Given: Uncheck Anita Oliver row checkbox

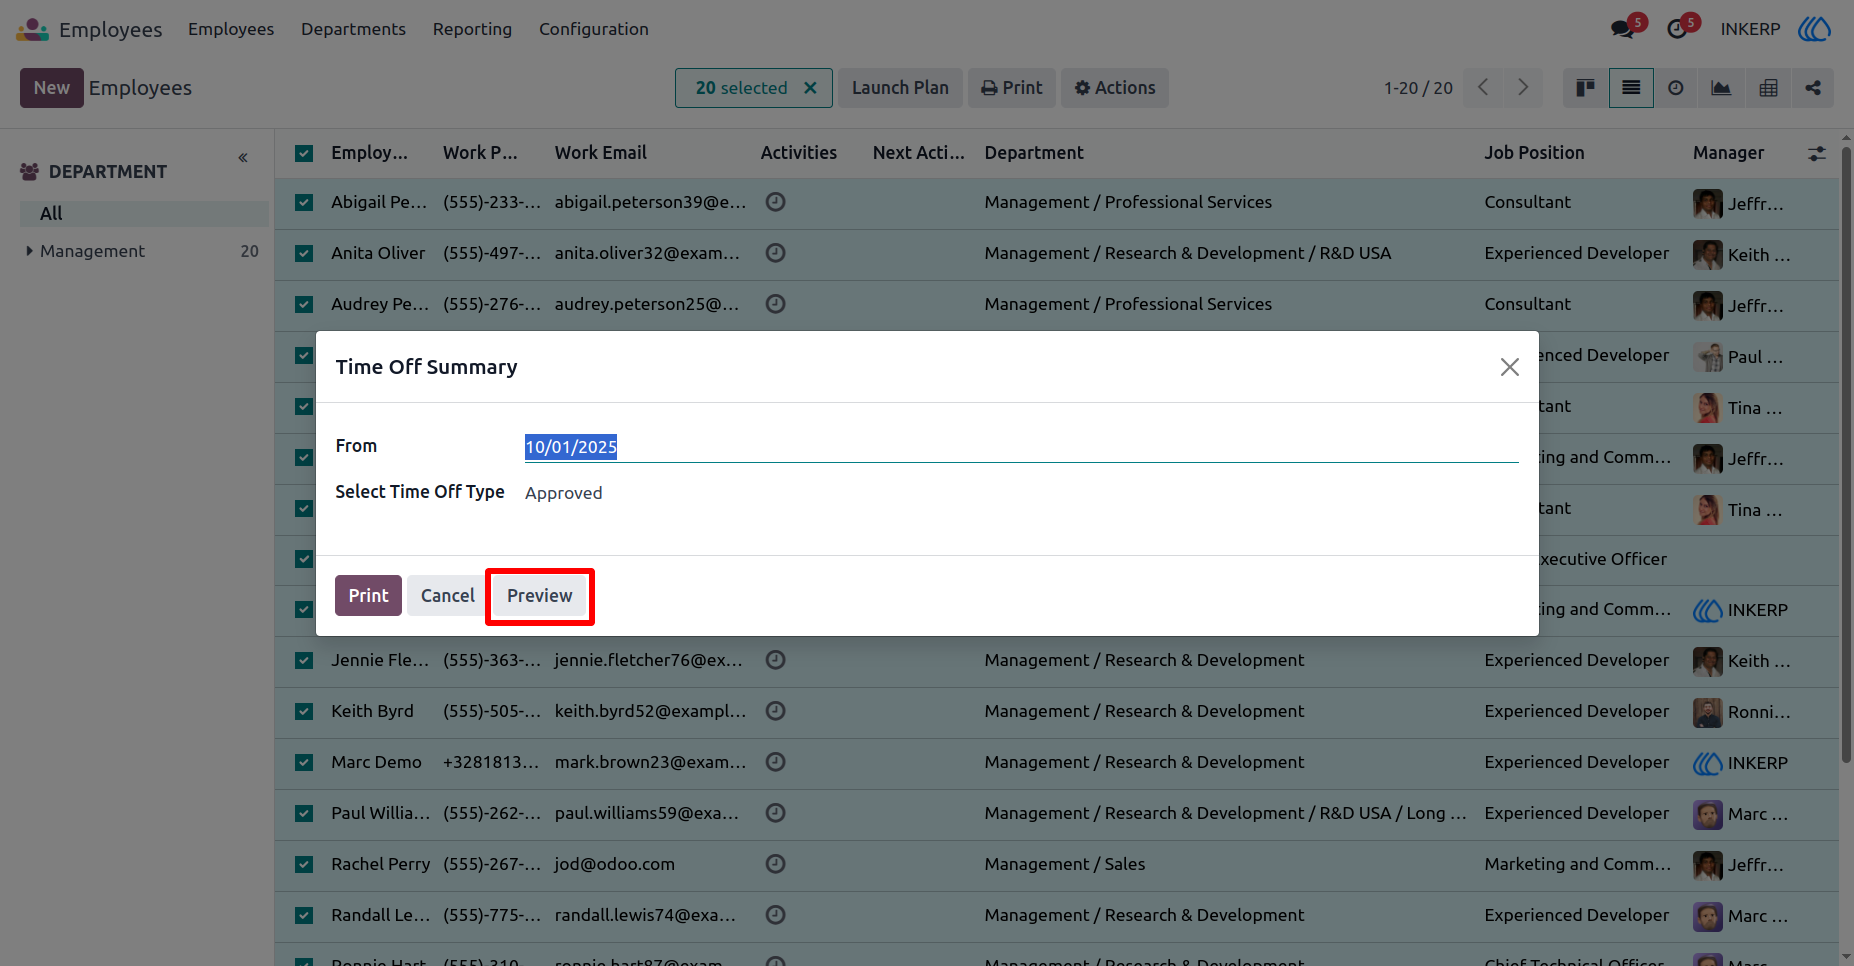Looking at the screenshot, I should [x=304, y=253].
